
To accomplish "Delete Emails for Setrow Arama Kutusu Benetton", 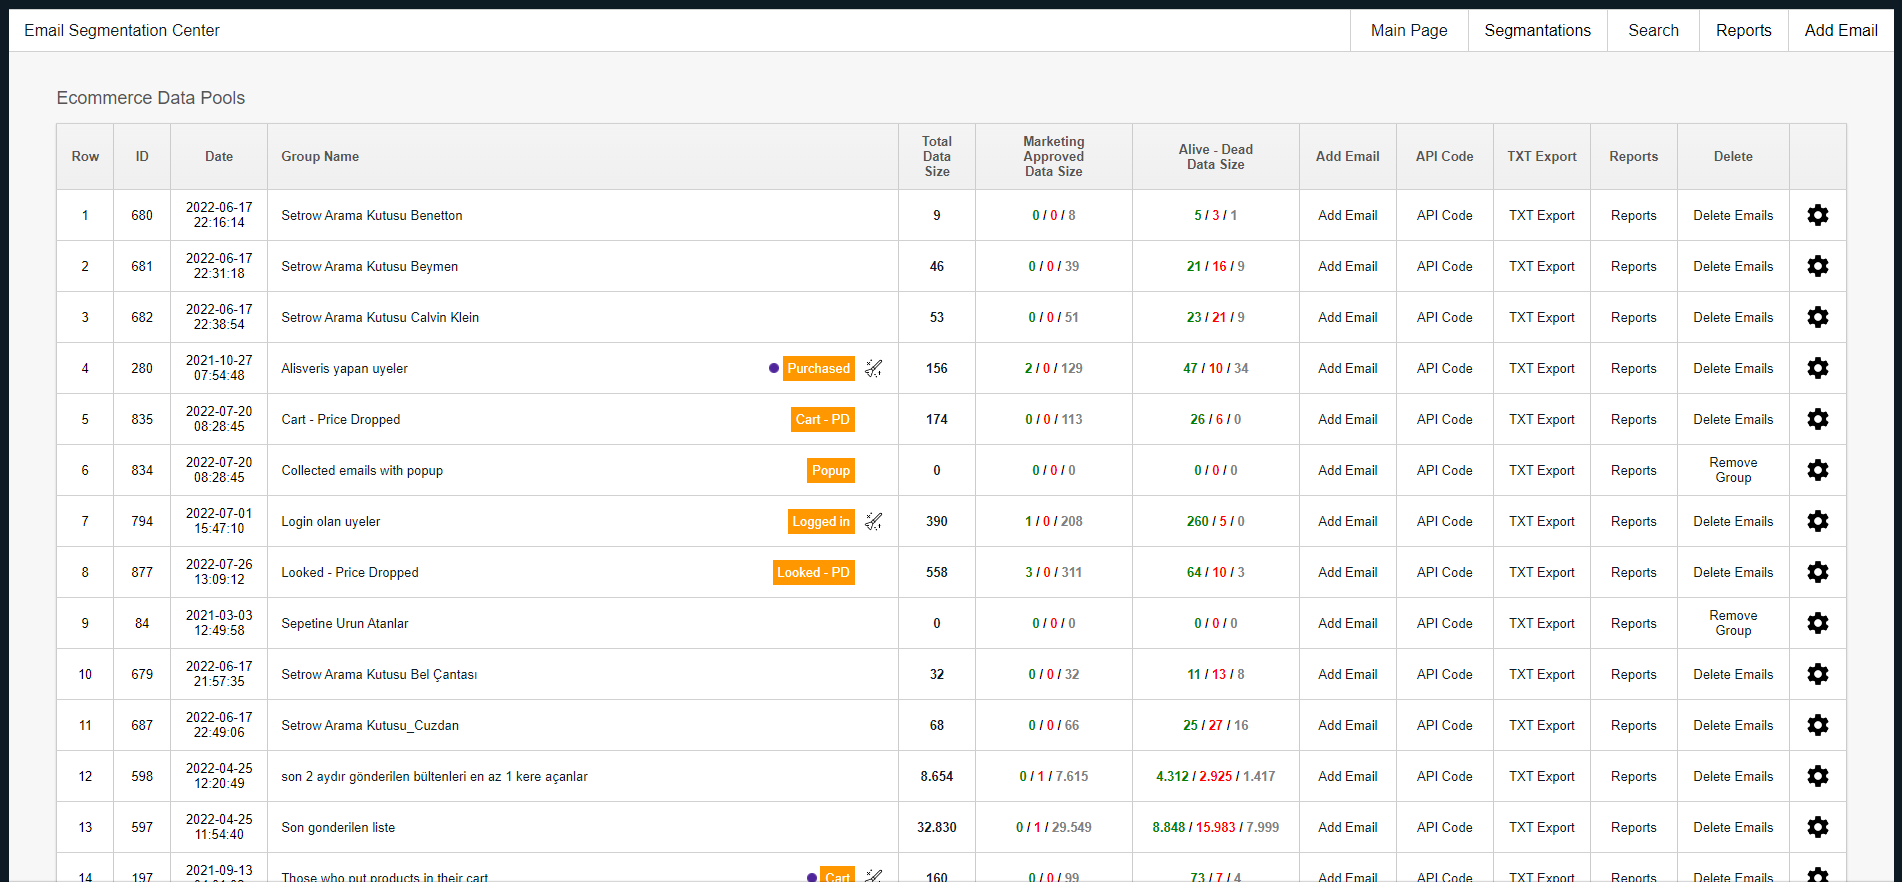I will [1733, 215].
